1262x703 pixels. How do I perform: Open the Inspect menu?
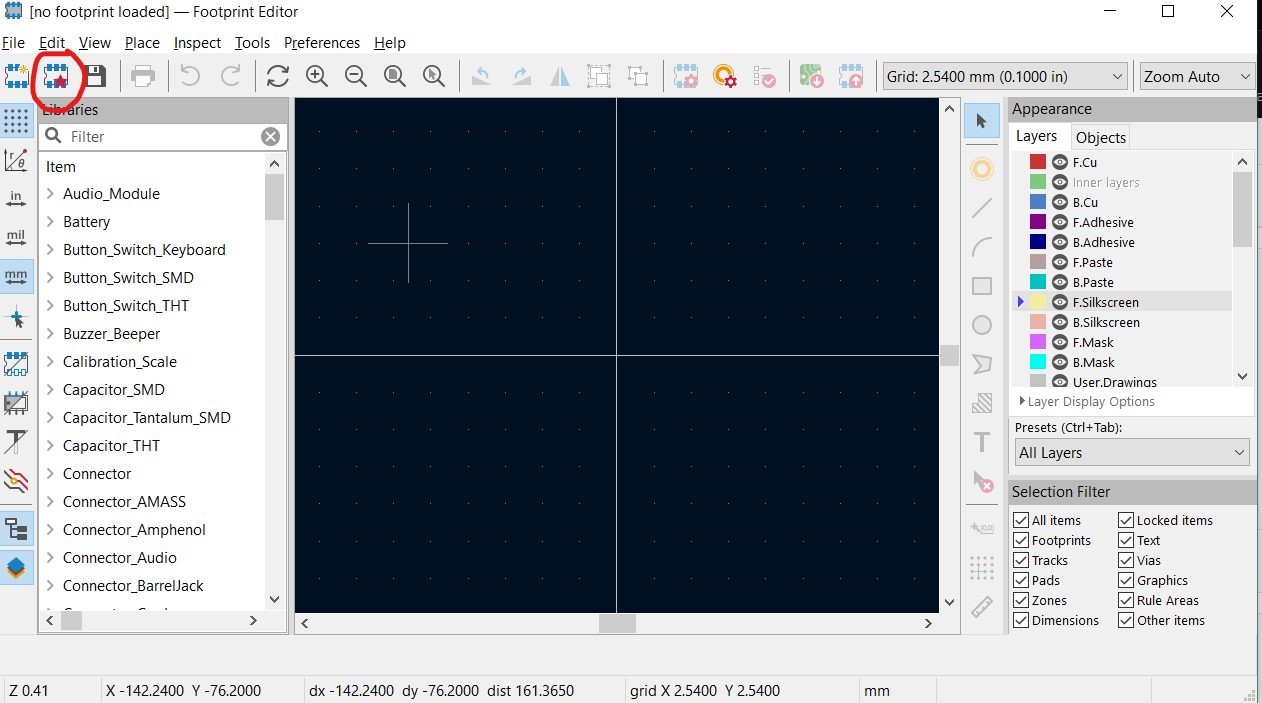click(x=197, y=43)
